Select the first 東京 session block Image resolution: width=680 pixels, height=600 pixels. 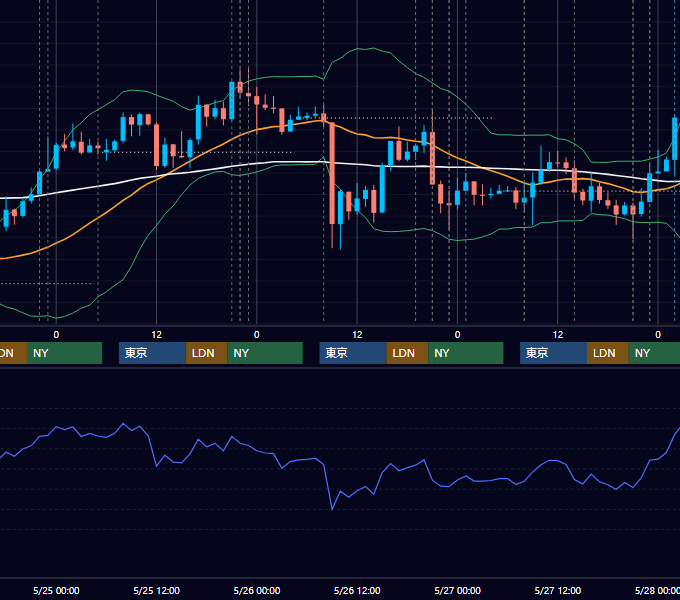153,353
